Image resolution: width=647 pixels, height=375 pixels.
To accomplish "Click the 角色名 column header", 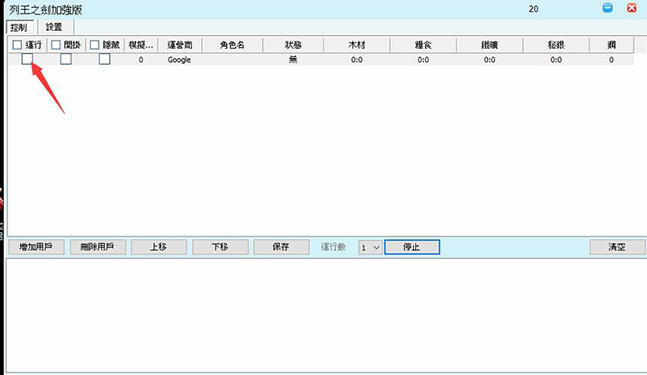I will pyautogui.click(x=232, y=45).
